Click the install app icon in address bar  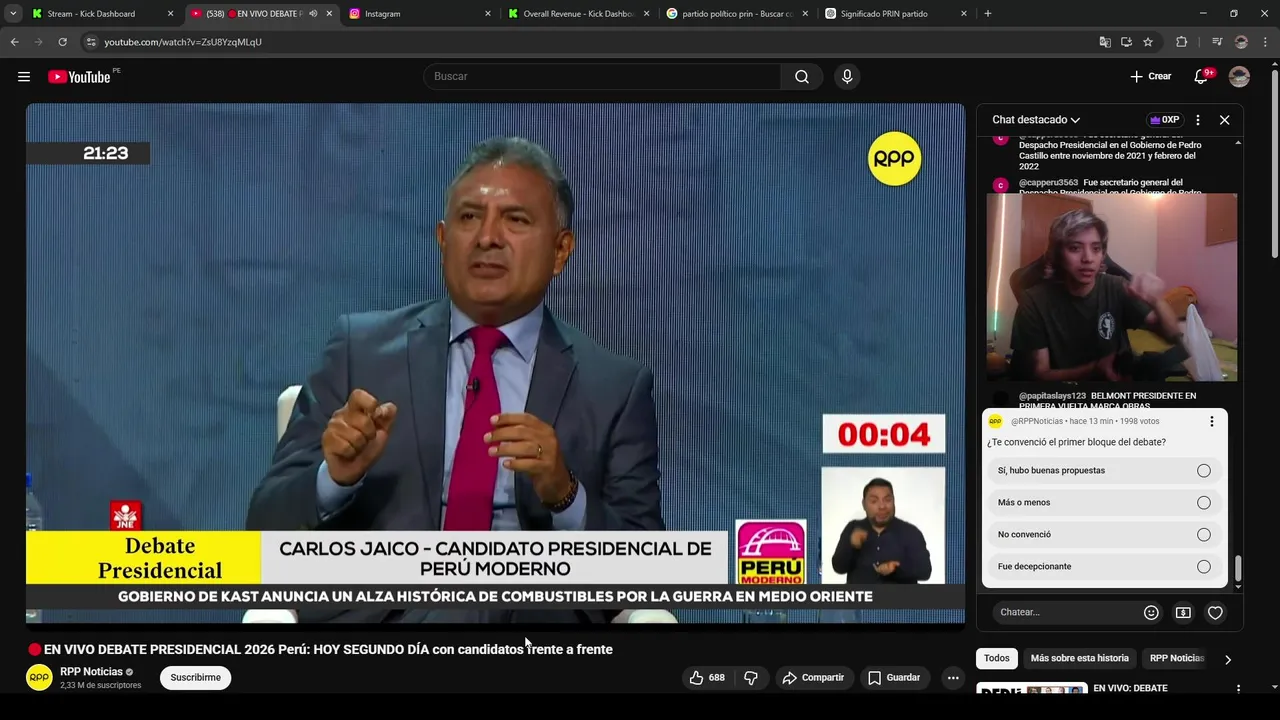(1126, 42)
